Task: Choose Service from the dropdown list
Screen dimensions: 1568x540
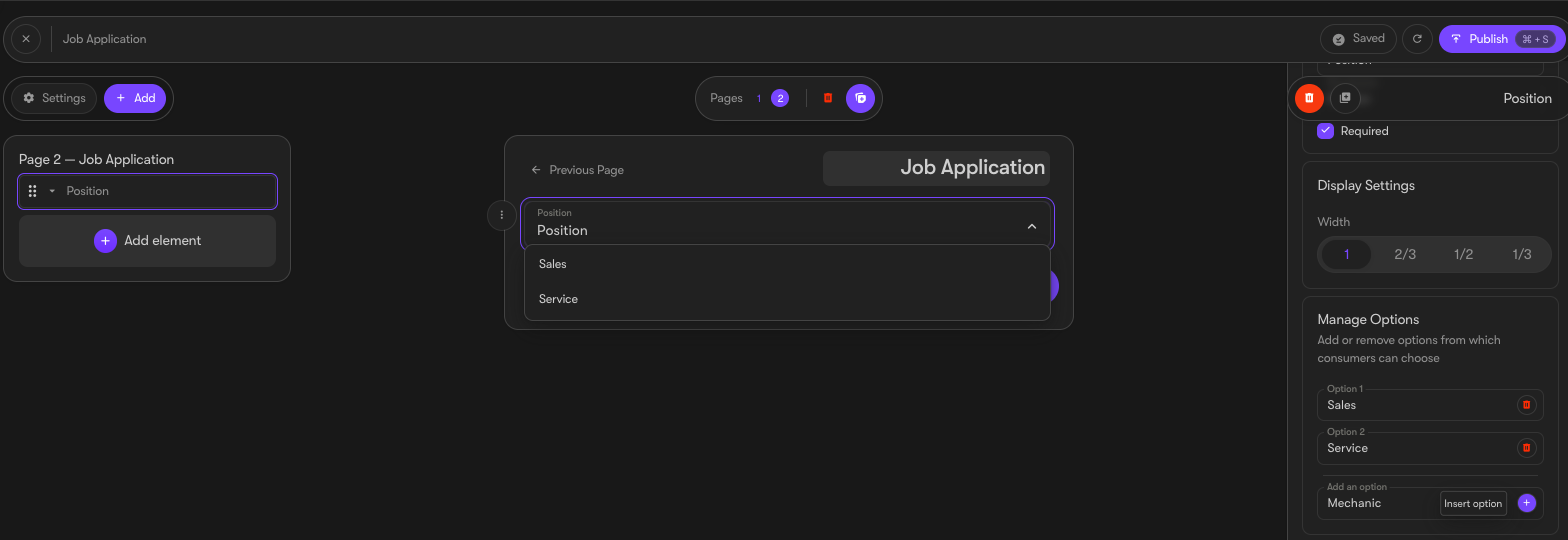Action: 787,299
